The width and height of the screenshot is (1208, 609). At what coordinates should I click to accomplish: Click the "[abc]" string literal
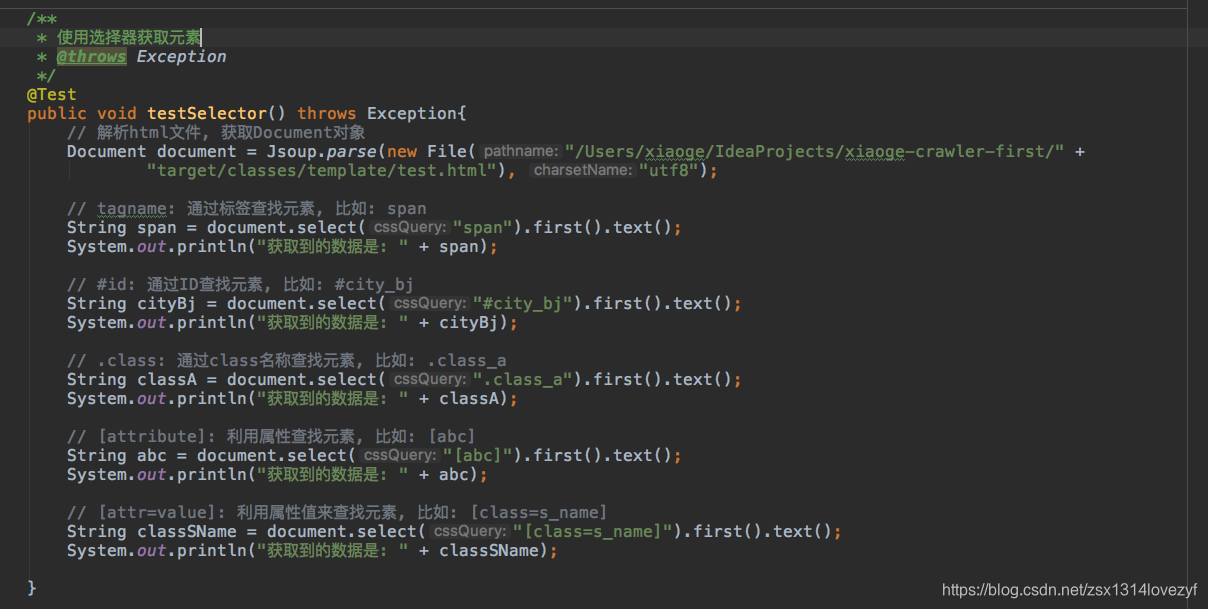477,455
